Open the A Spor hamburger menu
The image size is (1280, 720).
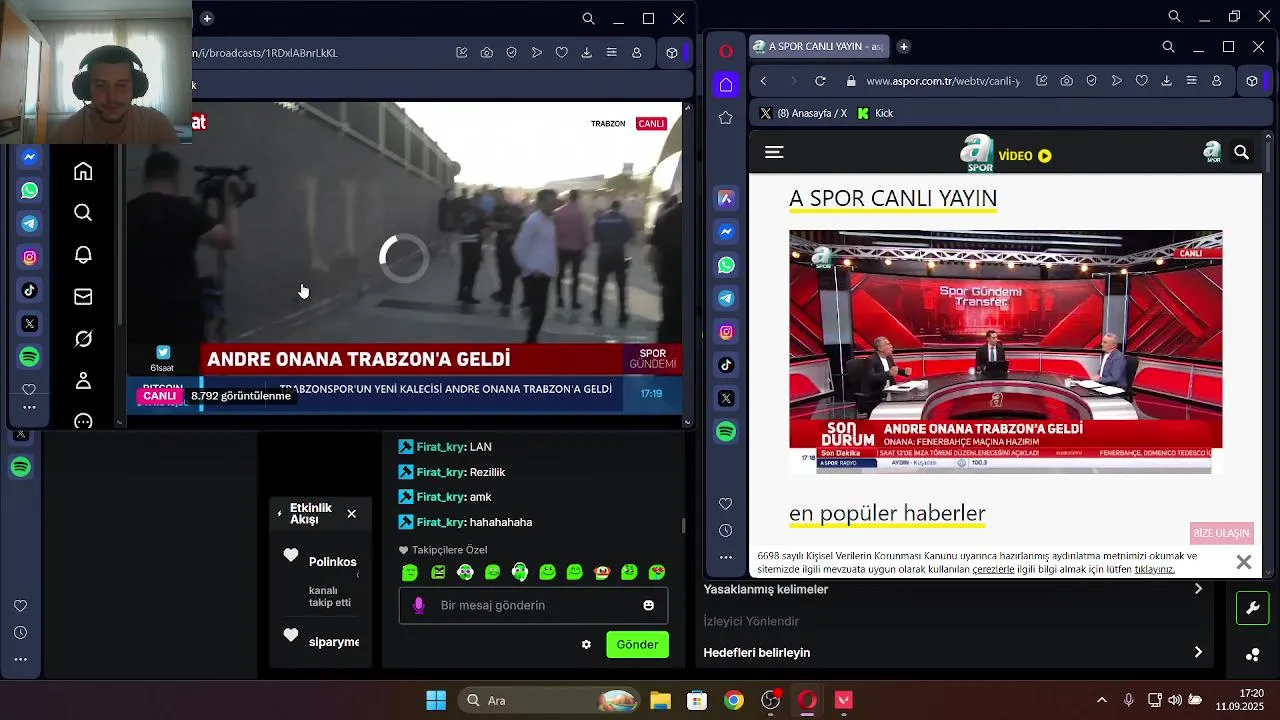(x=774, y=152)
